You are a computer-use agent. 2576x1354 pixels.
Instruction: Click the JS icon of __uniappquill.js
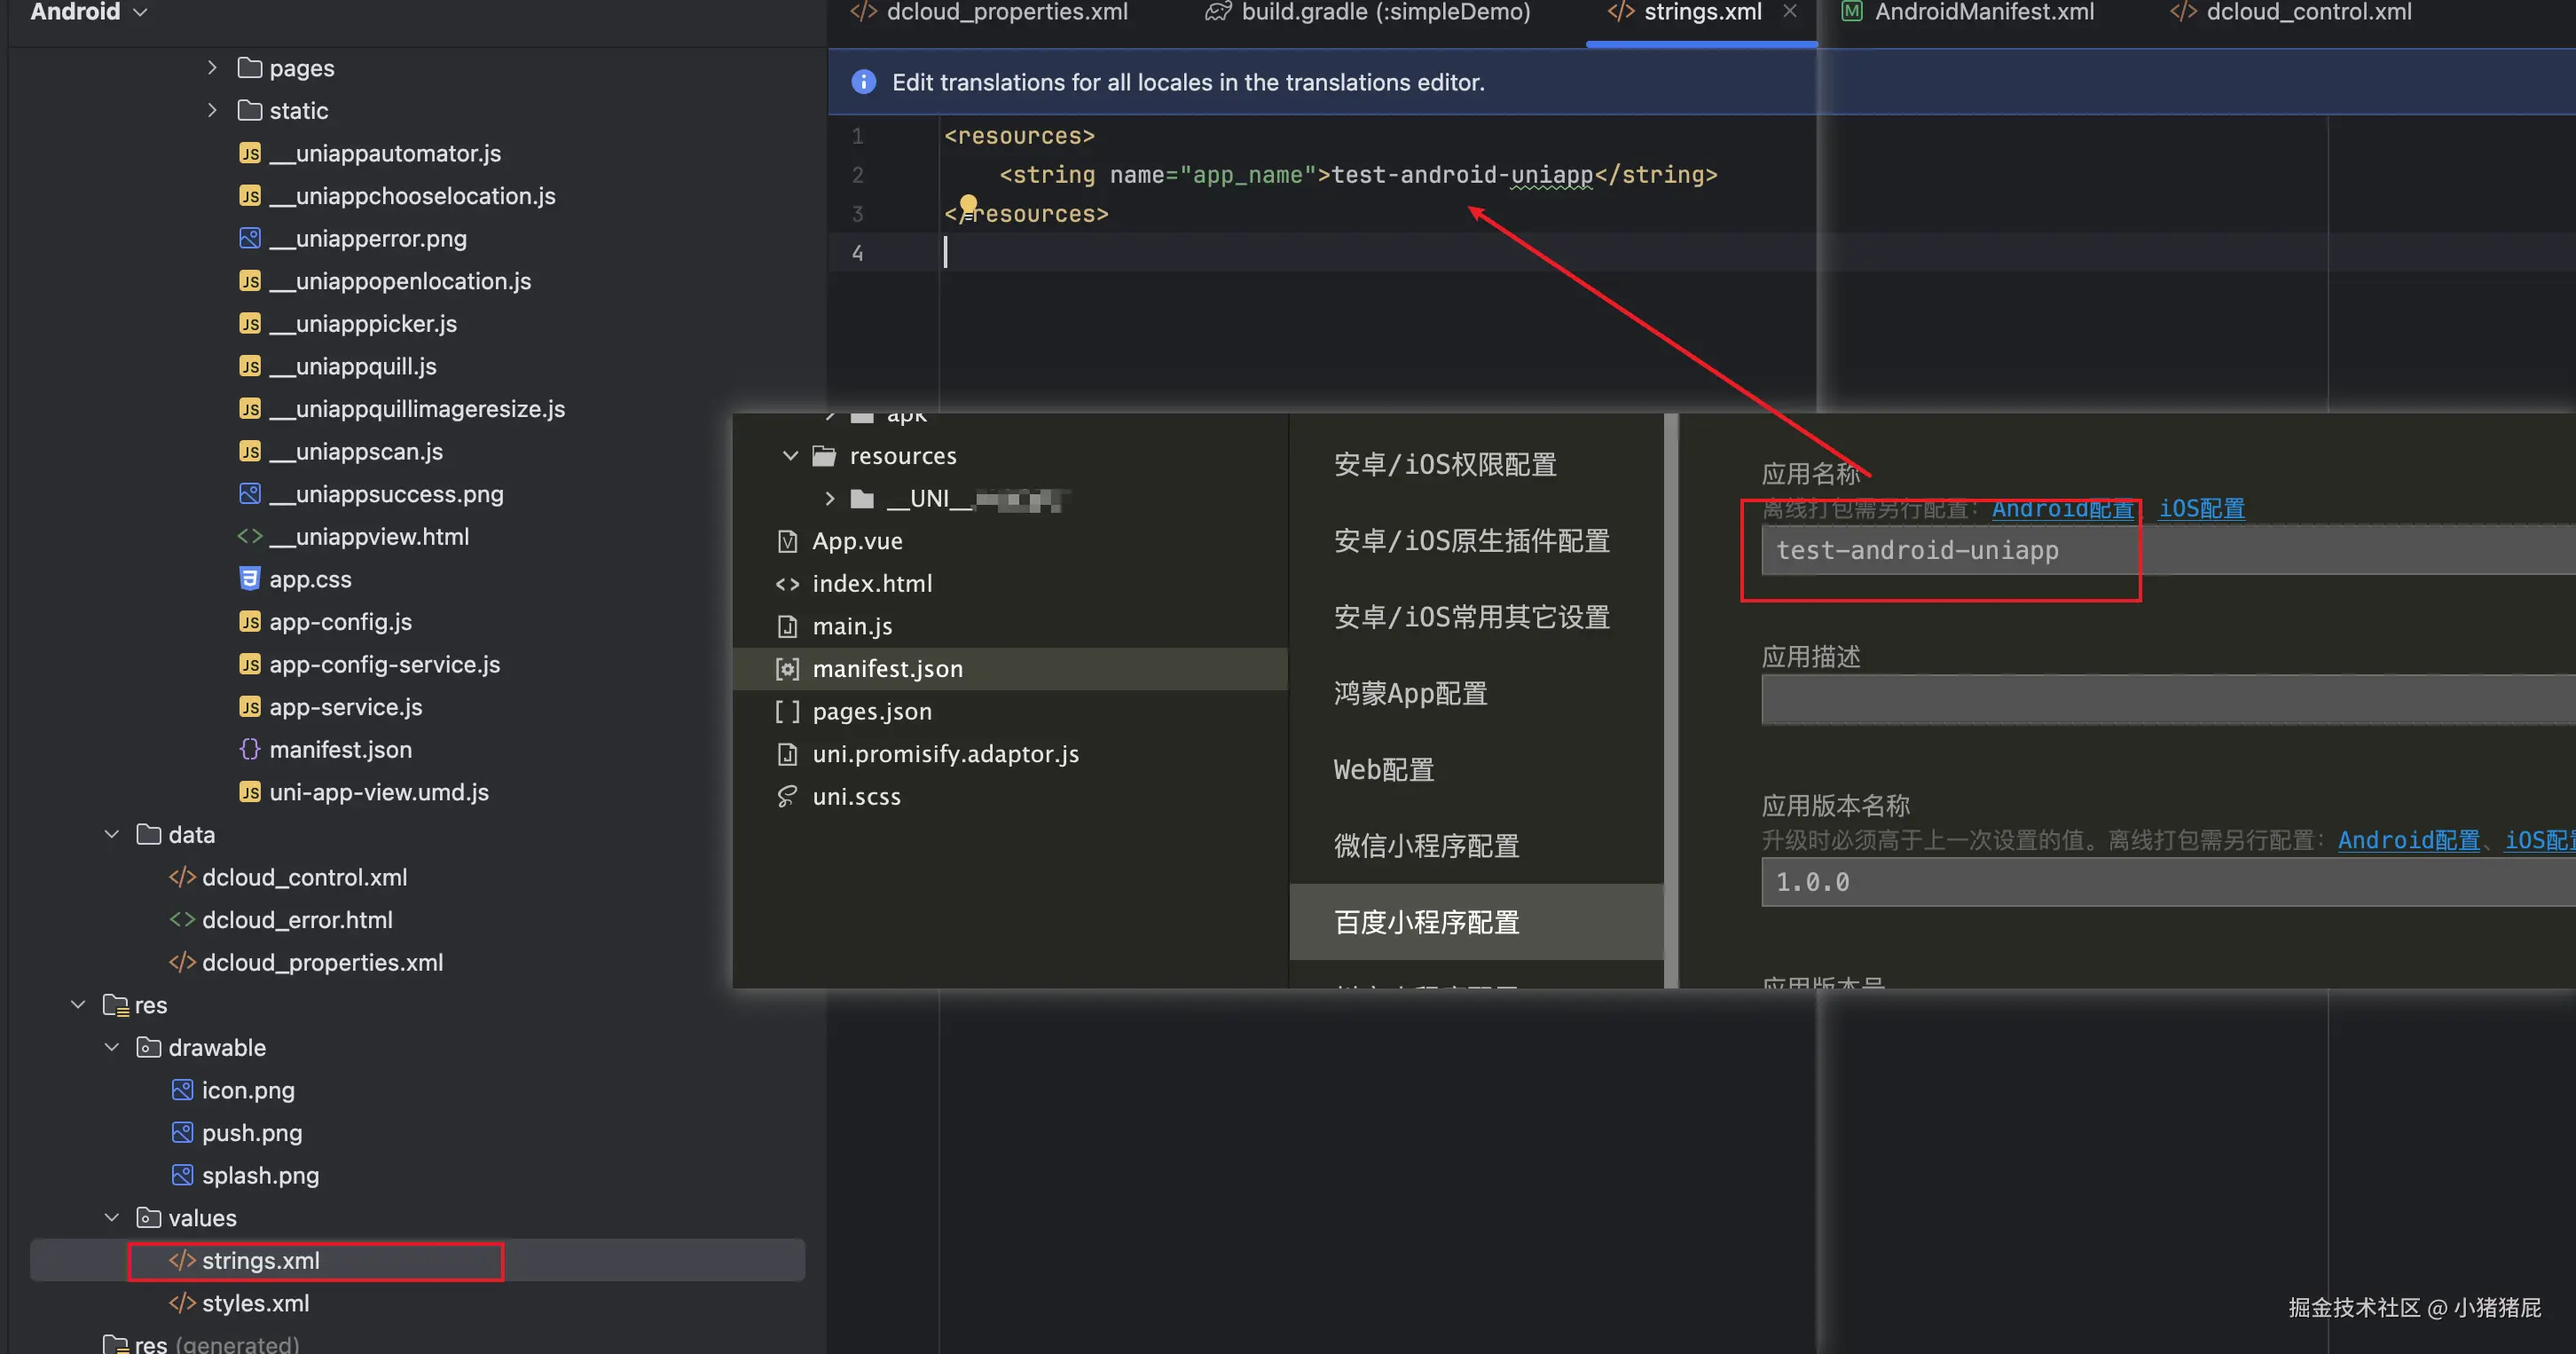[x=250, y=366]
